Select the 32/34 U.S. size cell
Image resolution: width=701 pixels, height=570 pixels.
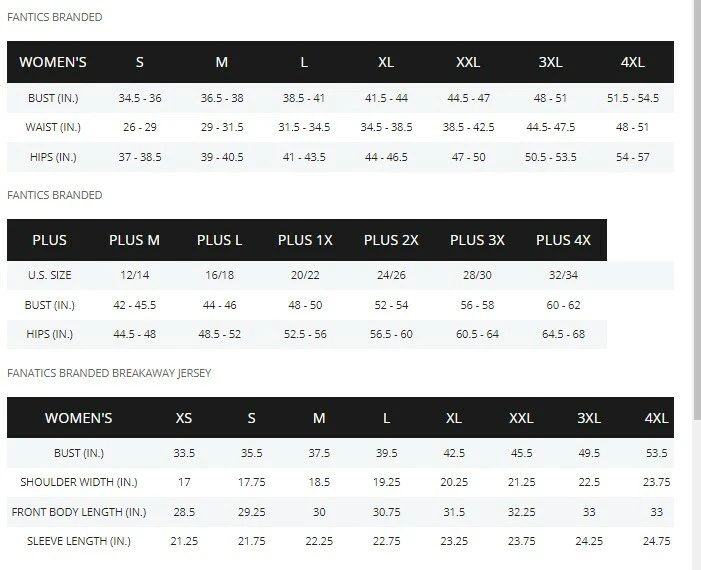click(563, 275)
